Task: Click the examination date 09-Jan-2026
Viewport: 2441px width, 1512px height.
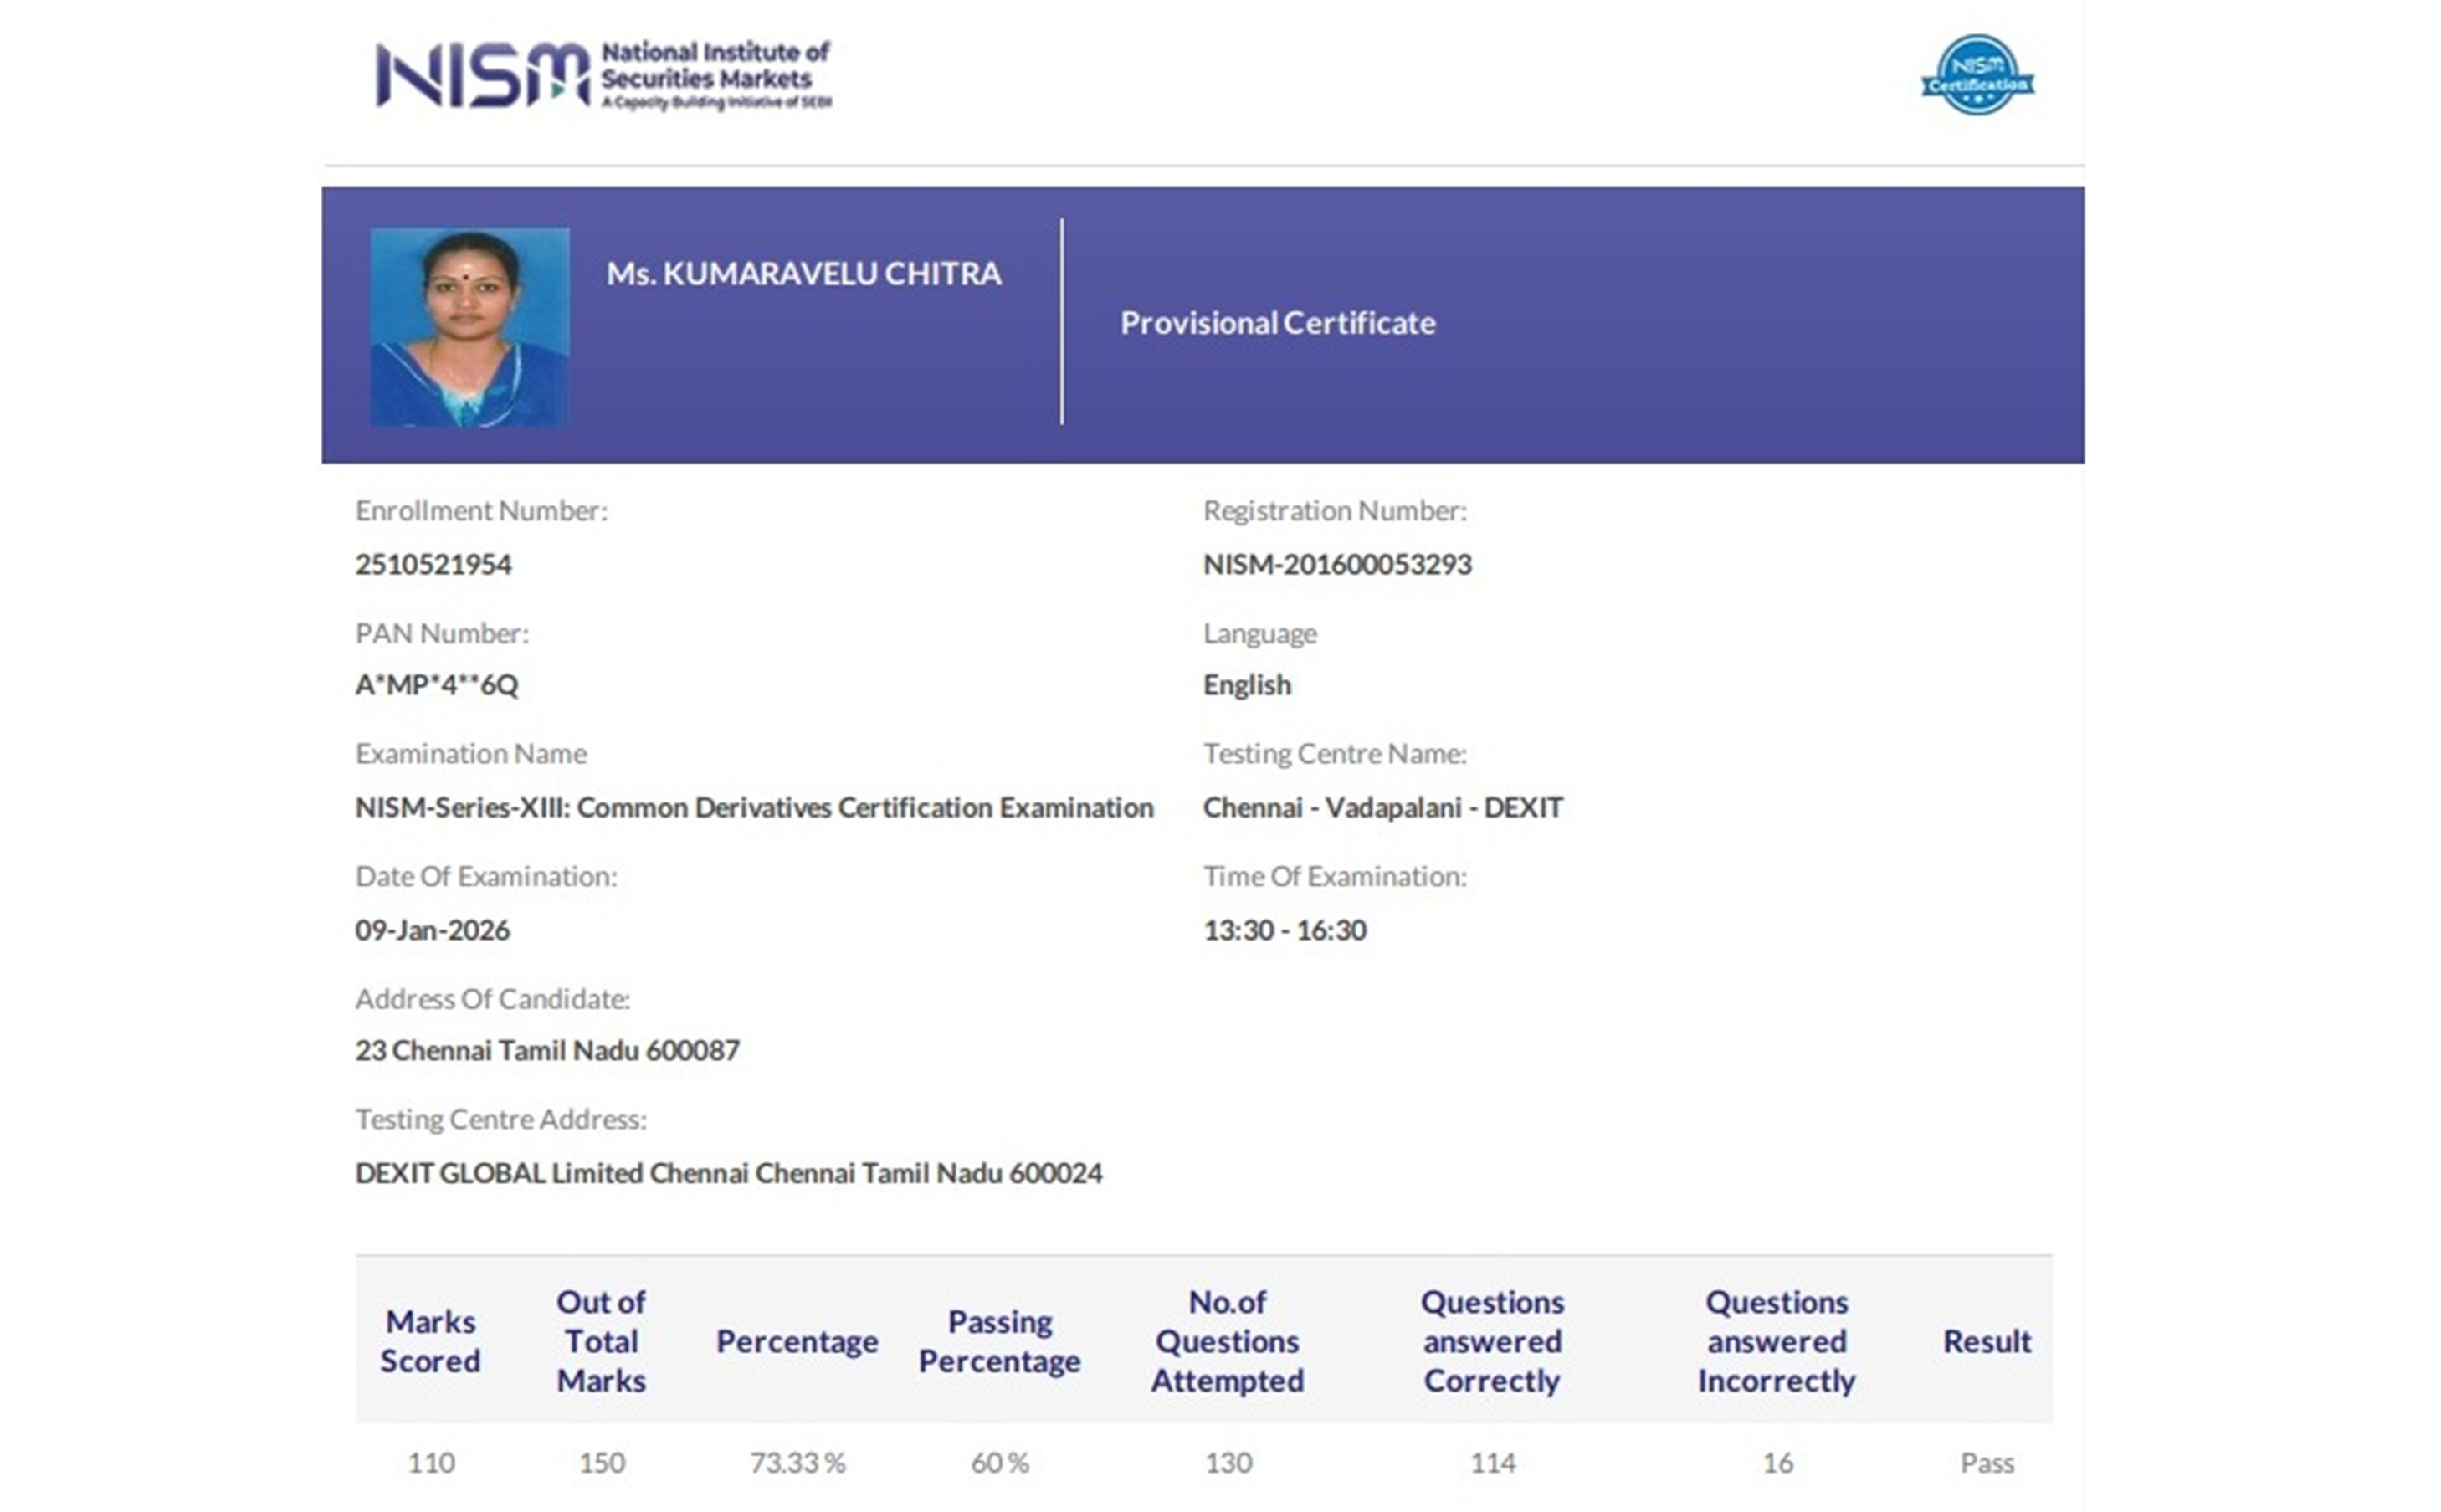Action: click(432, 931)
